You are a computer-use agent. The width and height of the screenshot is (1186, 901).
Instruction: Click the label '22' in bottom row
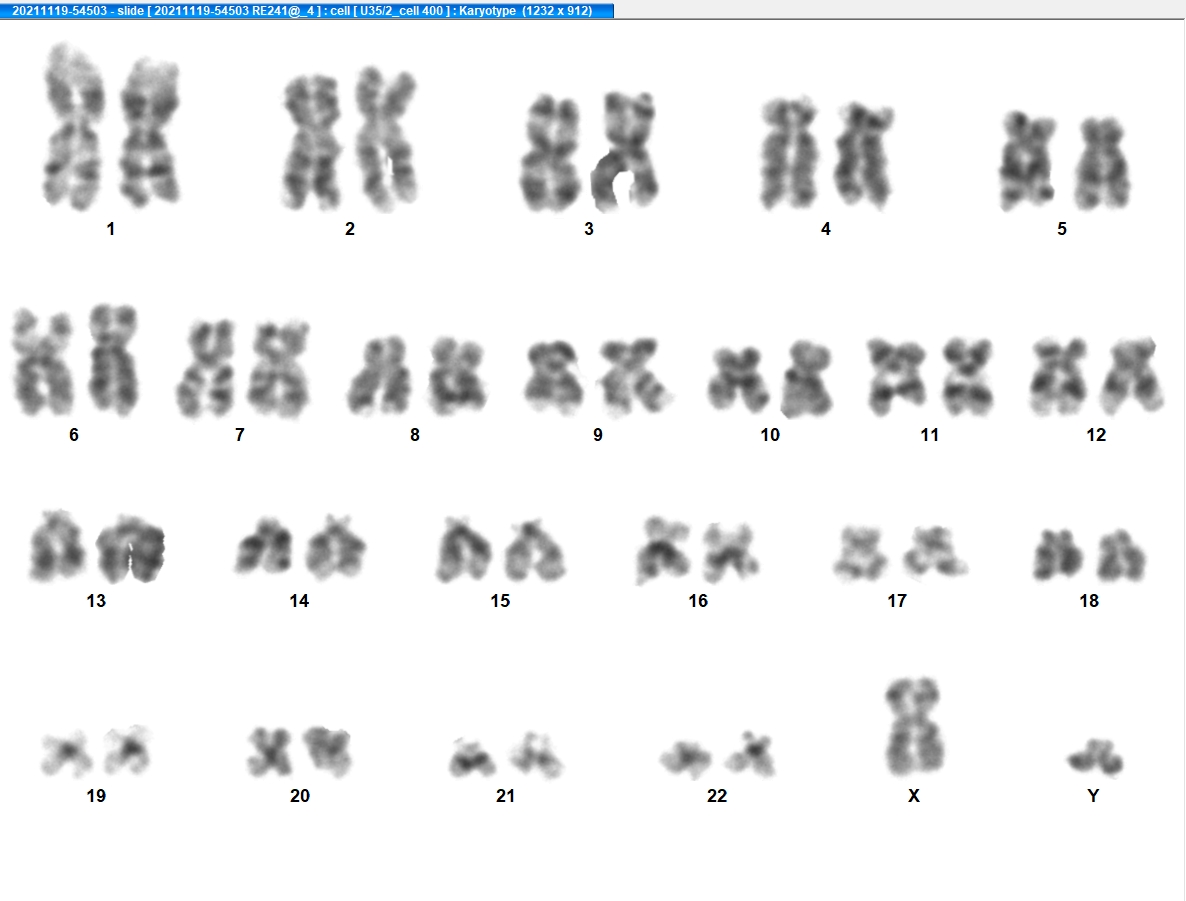click(717, 796)
